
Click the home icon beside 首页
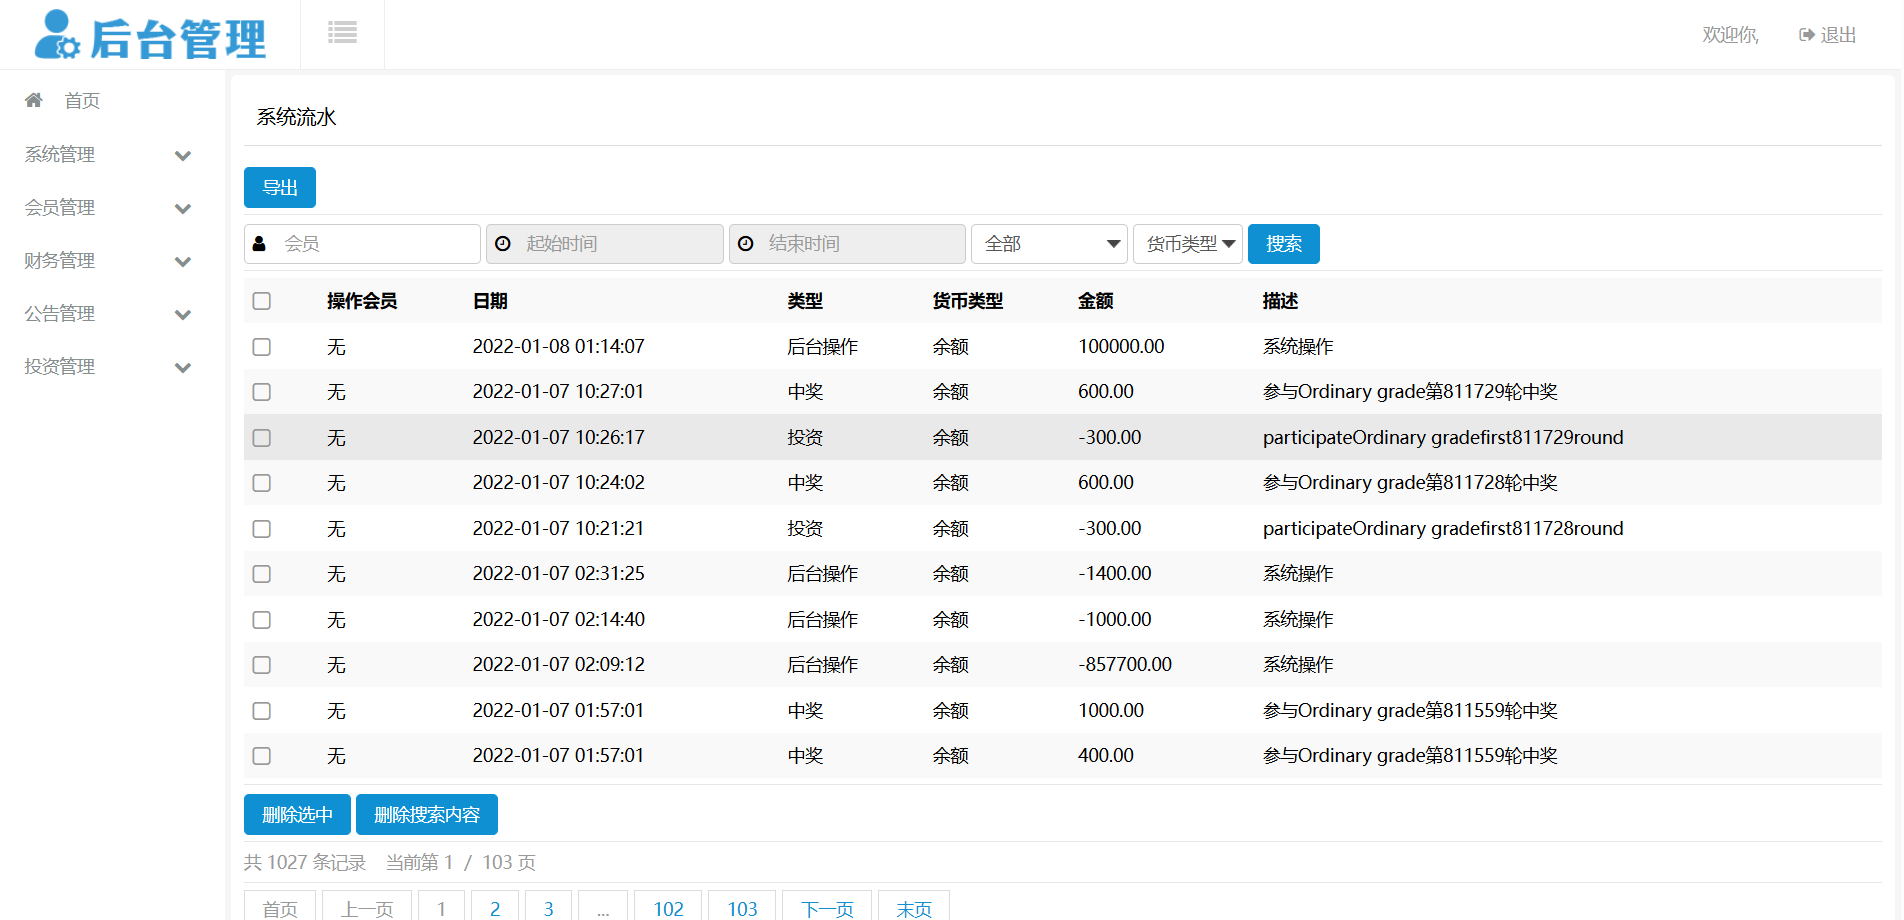[x=34, y=100]
